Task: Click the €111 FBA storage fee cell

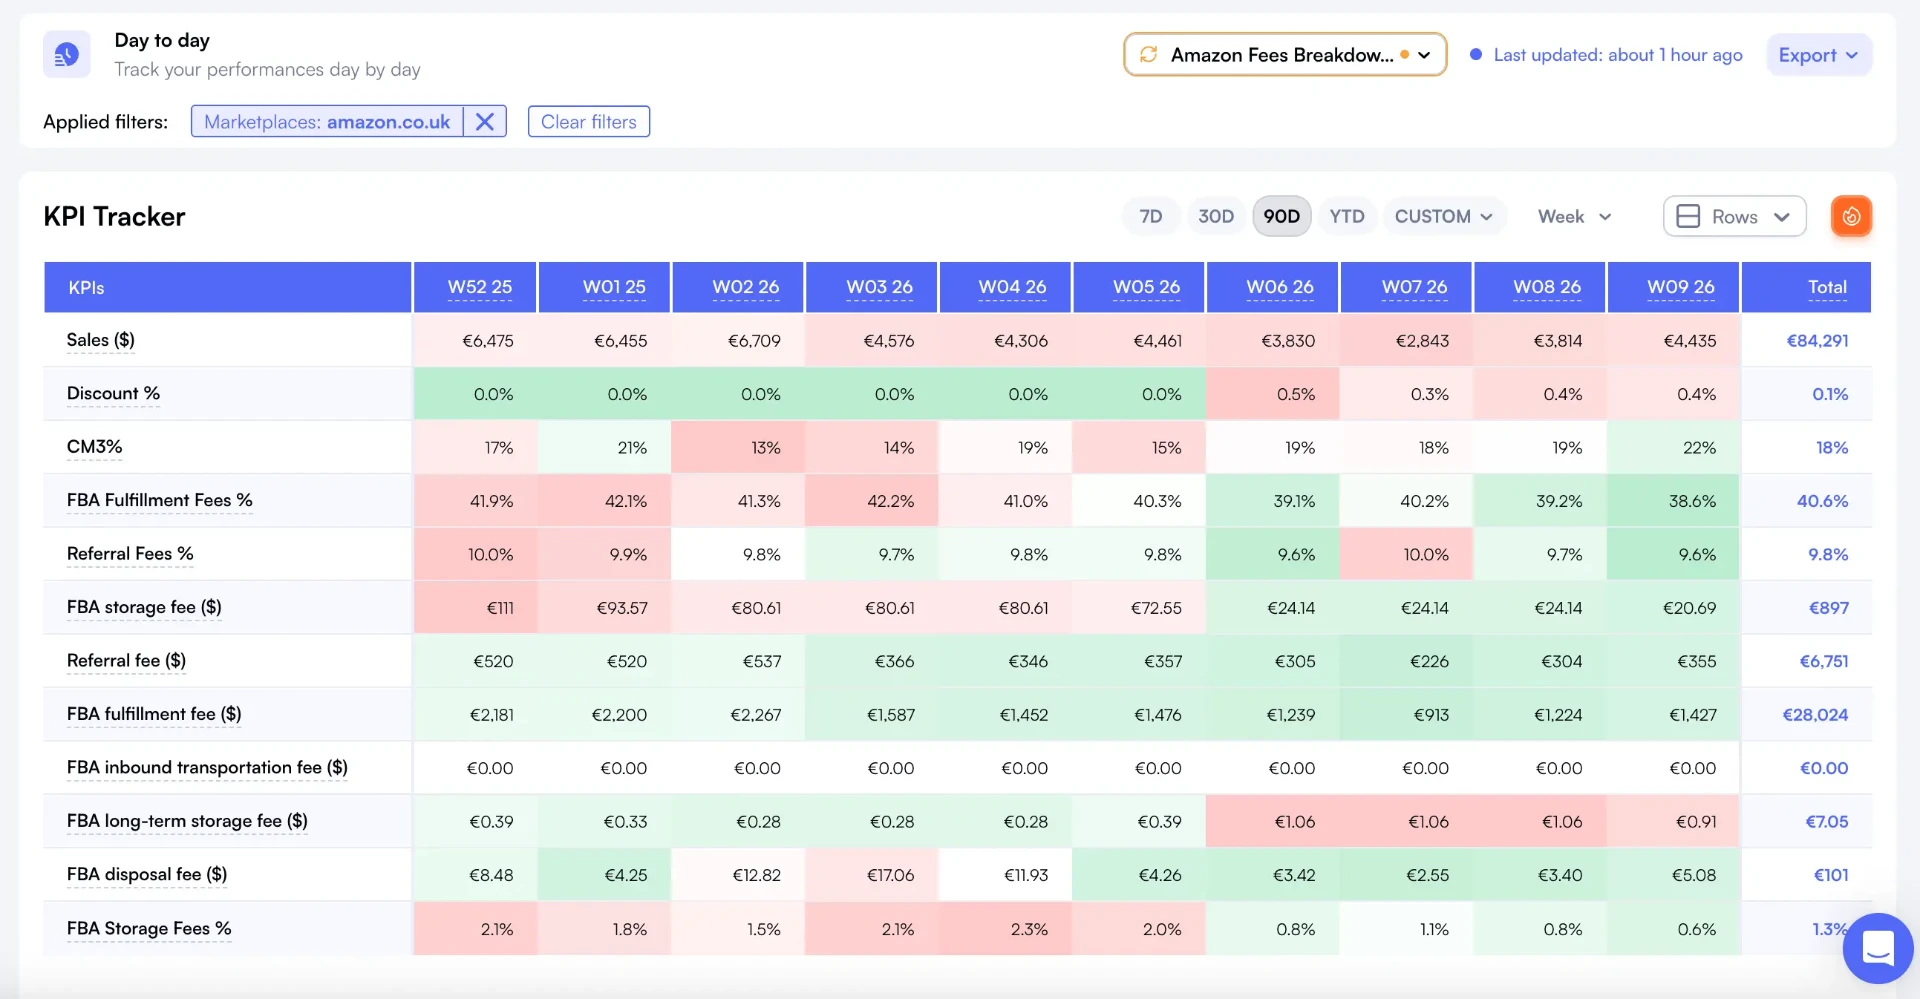Action: [x=476, y=608]
